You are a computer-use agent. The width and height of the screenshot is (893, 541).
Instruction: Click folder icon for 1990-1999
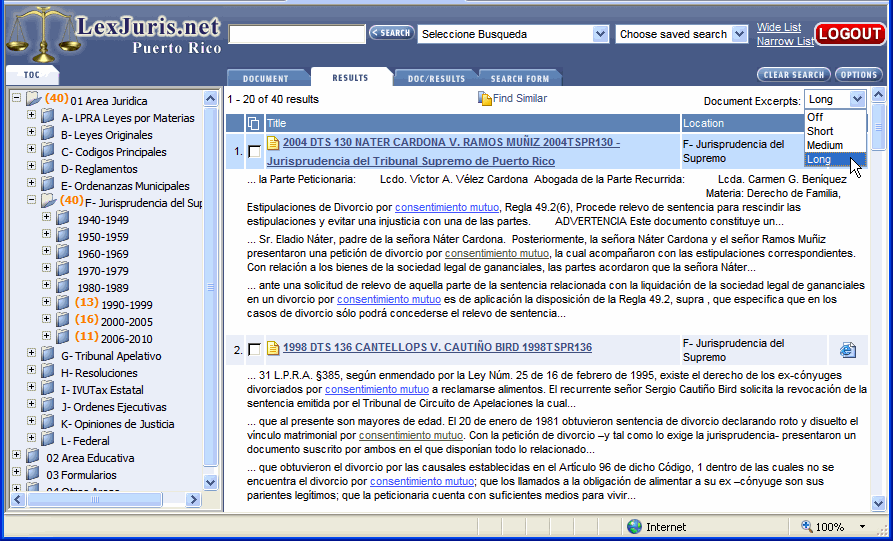(x=63, y=304)
